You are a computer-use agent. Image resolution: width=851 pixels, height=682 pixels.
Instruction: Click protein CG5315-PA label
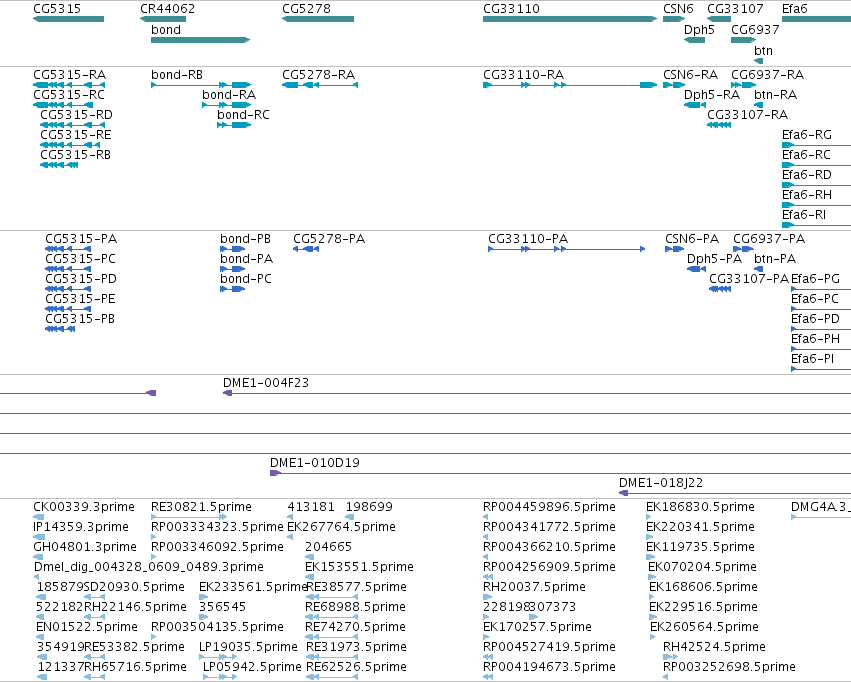[x=81, y=239]
